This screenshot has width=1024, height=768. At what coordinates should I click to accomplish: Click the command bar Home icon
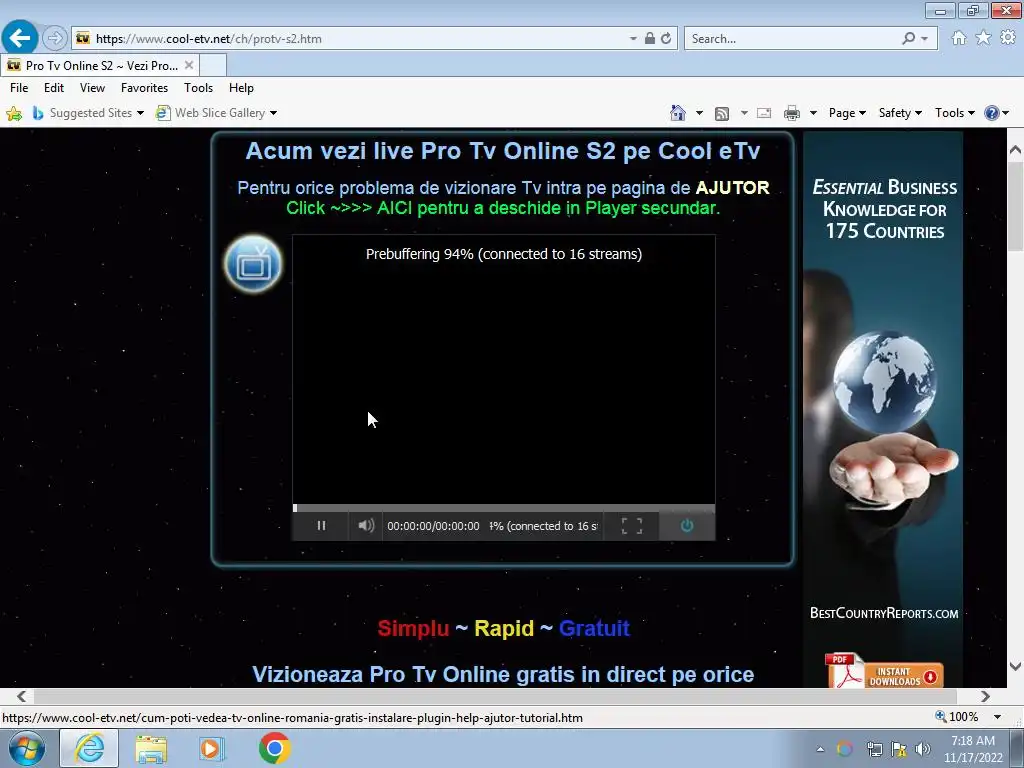(678, 113)
